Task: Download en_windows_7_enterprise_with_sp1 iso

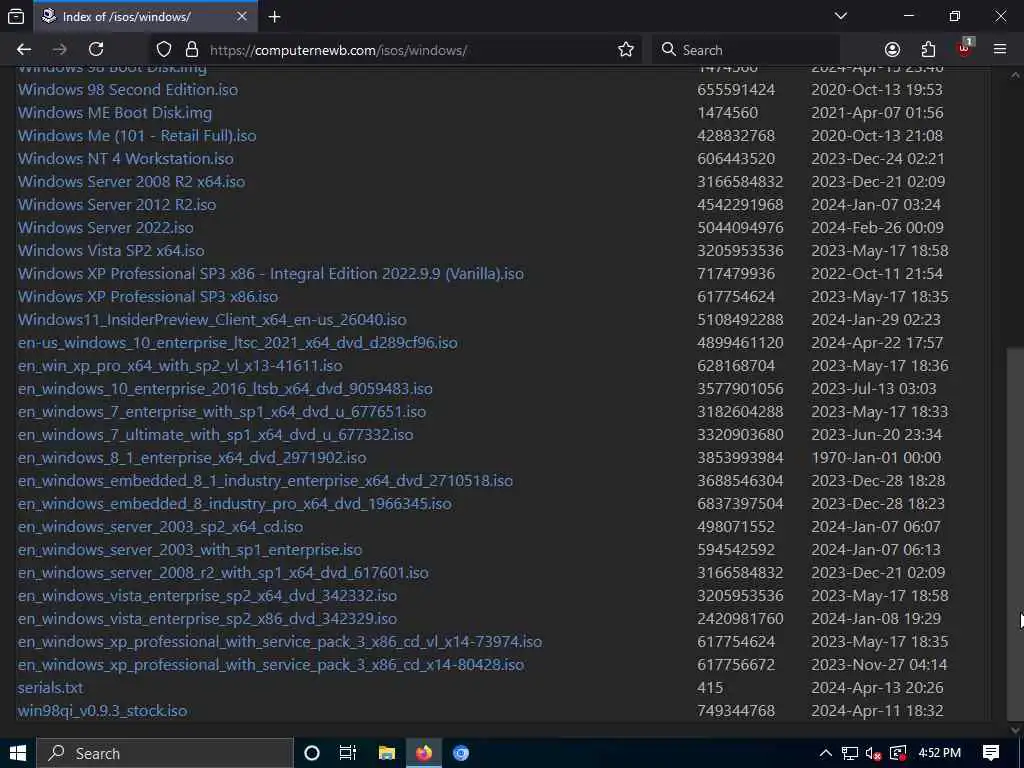Action: click(x=222, y=412)
